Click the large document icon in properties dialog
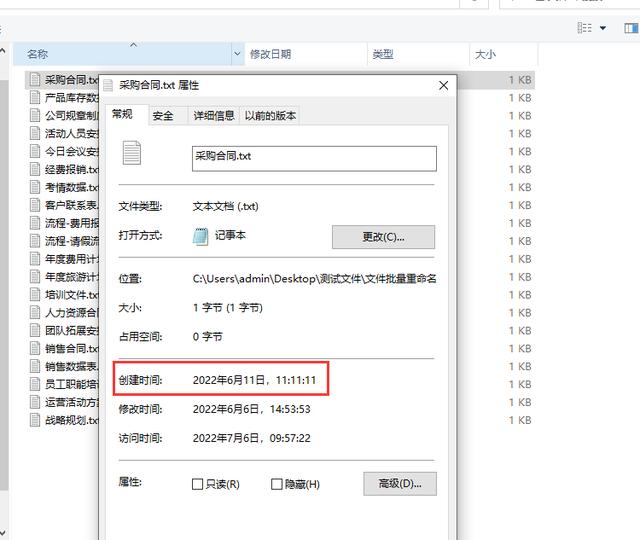This screenshot has width=640, height=540. tap(132, 153)
